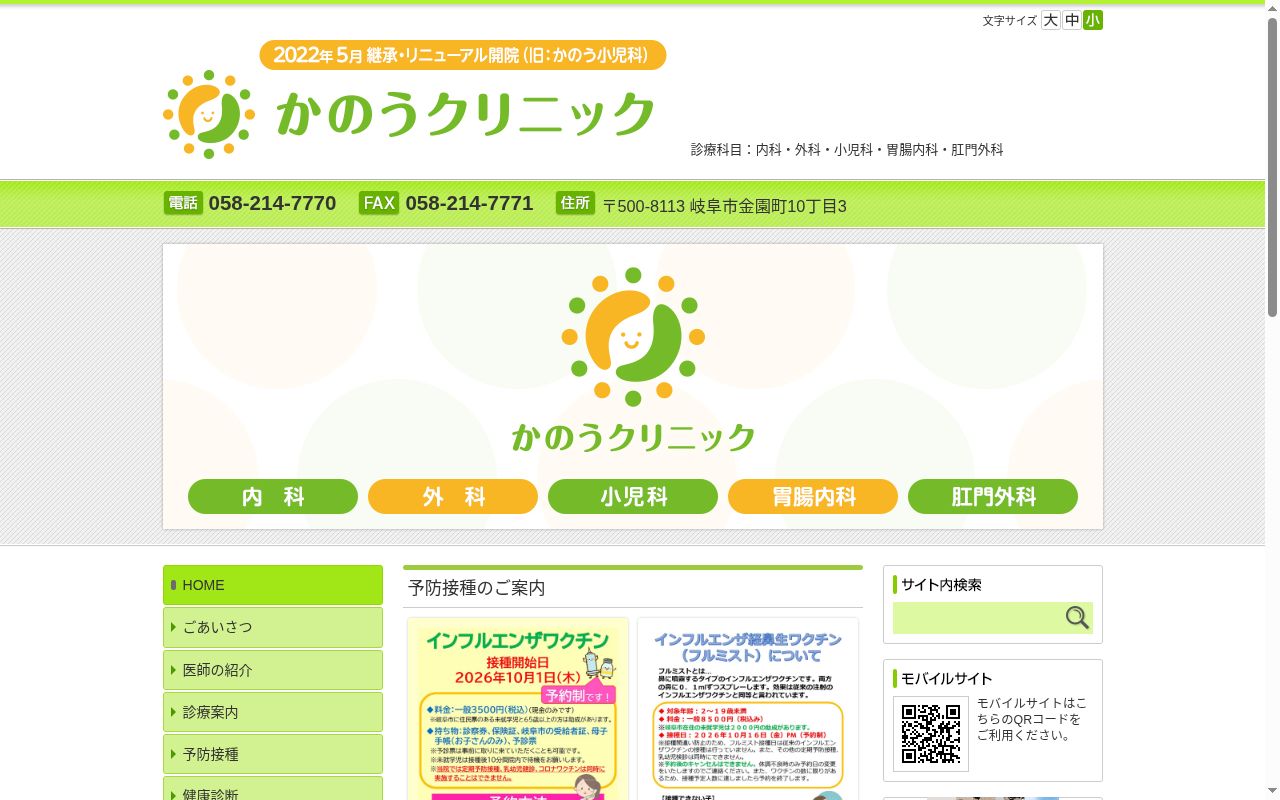Click the FAX number 058-214-7771
This screenshot has width=1280, height=800.
coord(469,203)
